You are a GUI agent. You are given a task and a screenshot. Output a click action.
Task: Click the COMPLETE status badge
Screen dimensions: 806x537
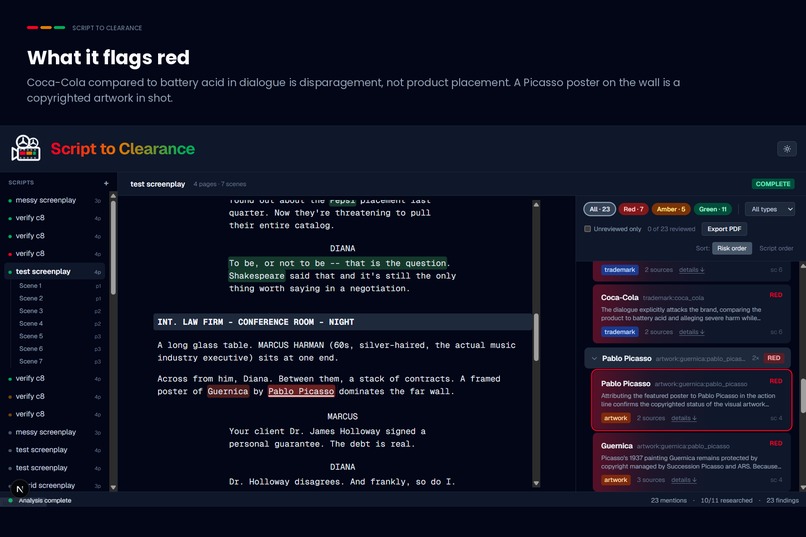click(x=773, y=184)
